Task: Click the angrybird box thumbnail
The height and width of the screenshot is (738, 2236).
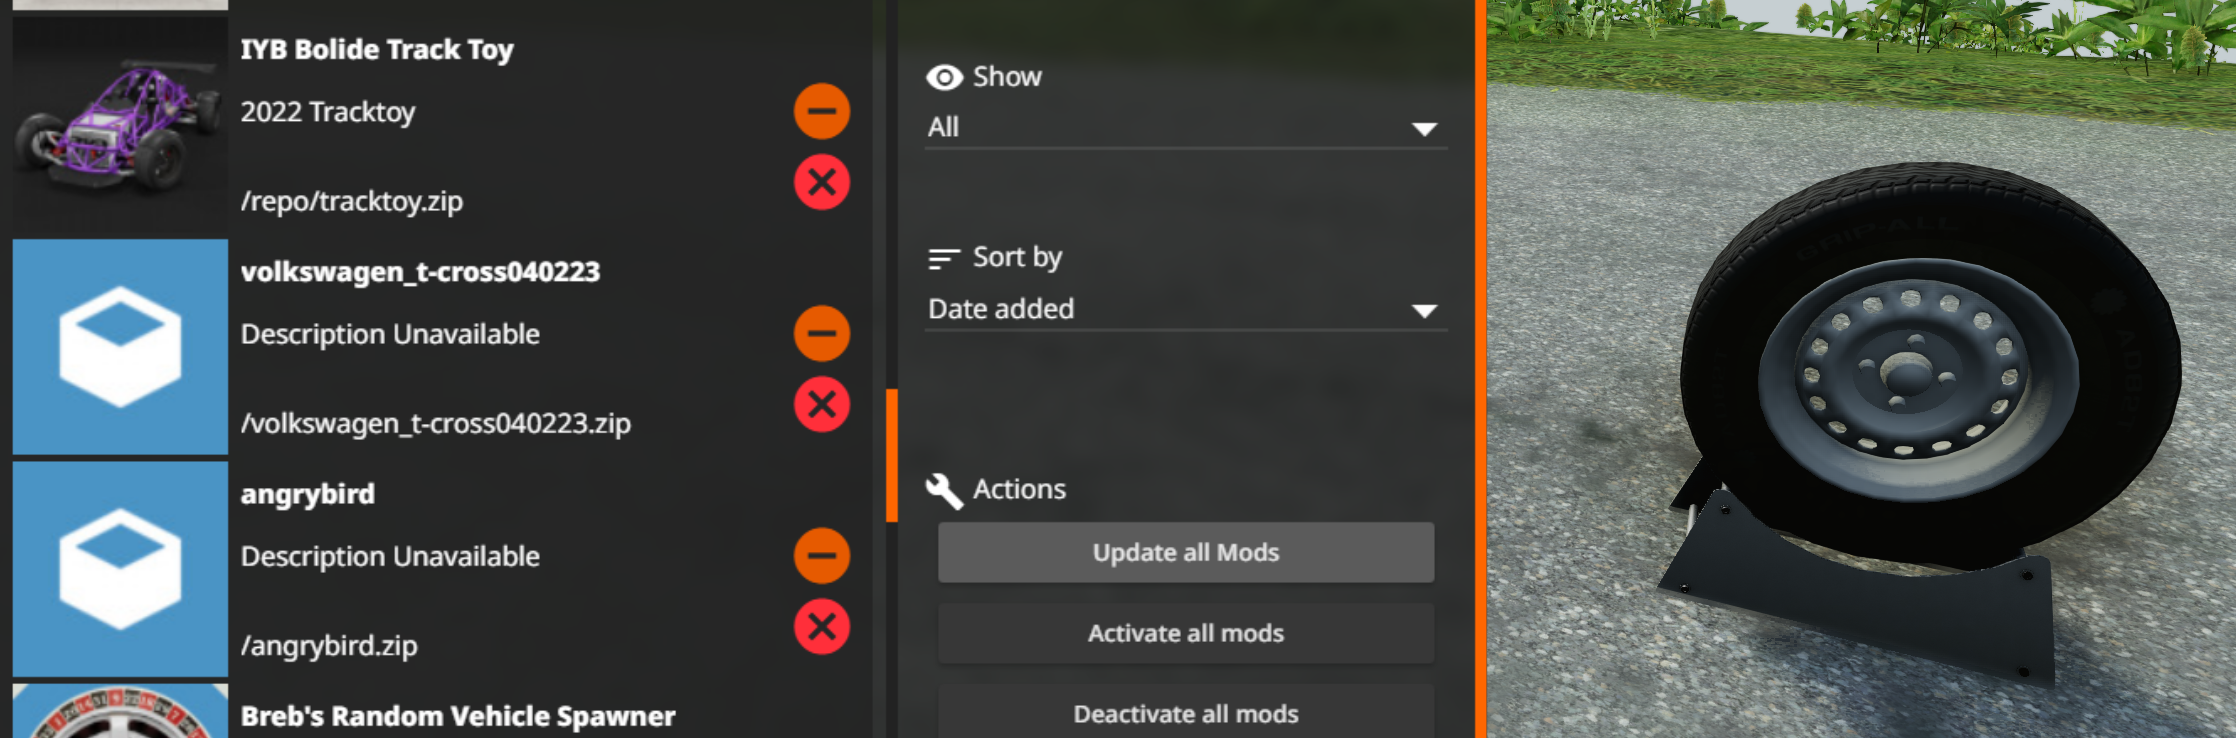Action: [120, 569]
